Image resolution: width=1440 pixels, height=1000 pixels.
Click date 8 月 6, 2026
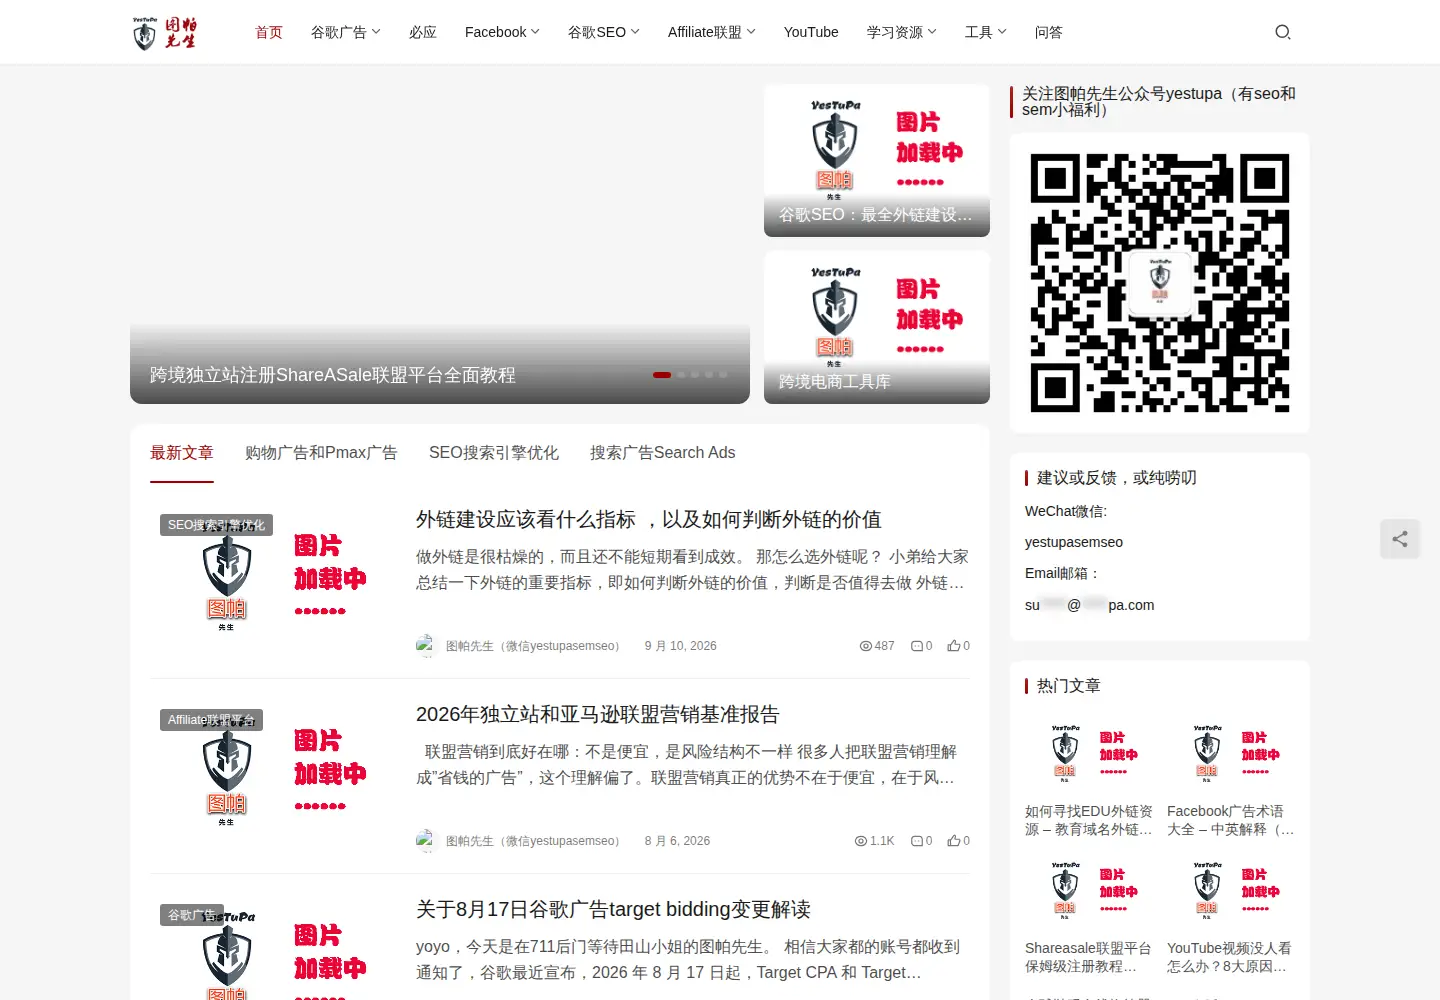point(678,841)
